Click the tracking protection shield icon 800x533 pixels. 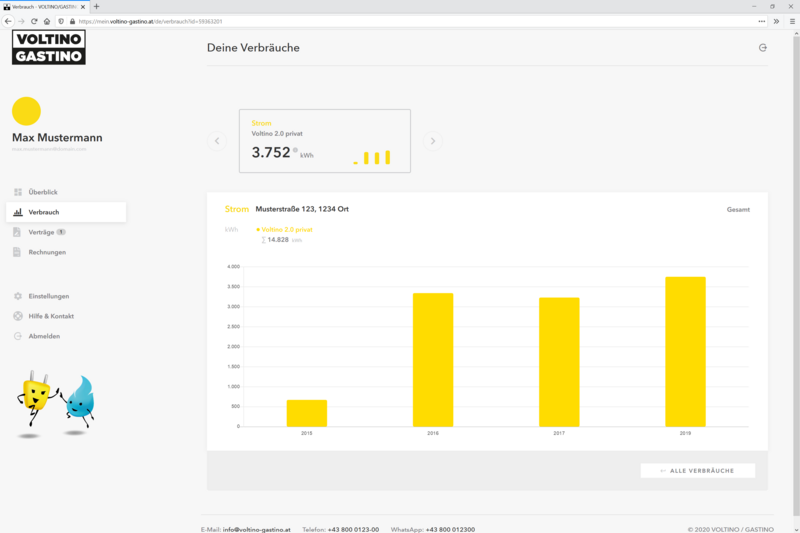pos(61,21)
